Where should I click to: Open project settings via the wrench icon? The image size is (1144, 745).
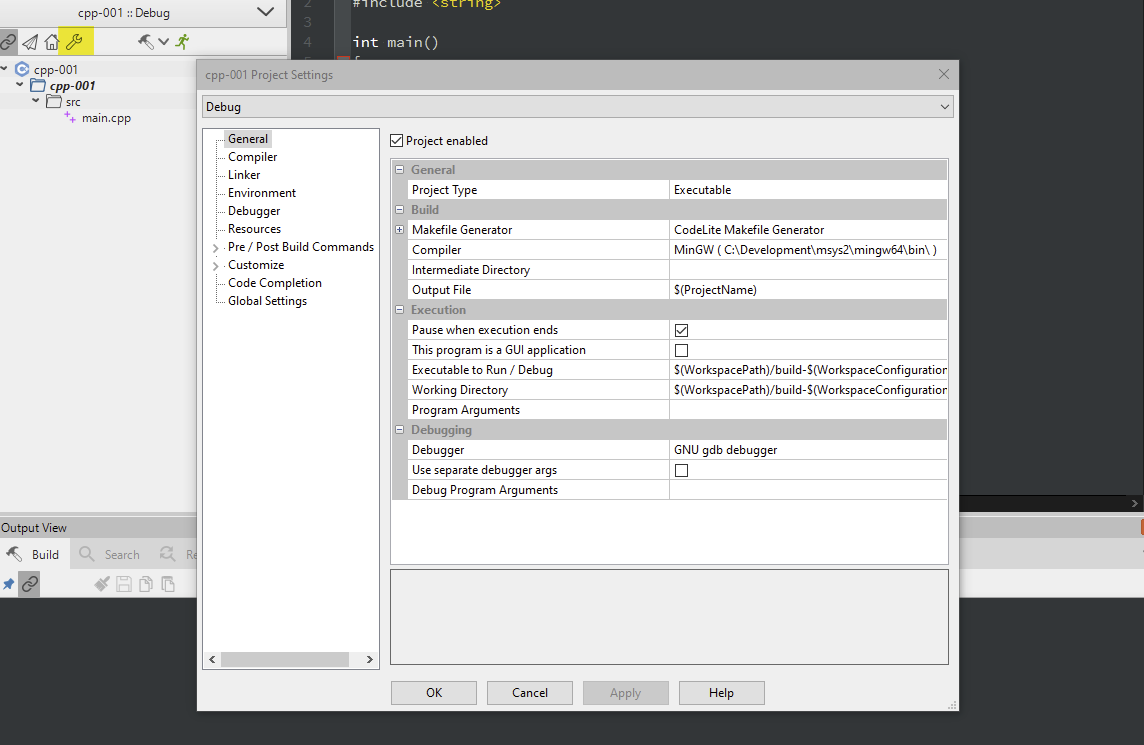[x=74, y=42]
